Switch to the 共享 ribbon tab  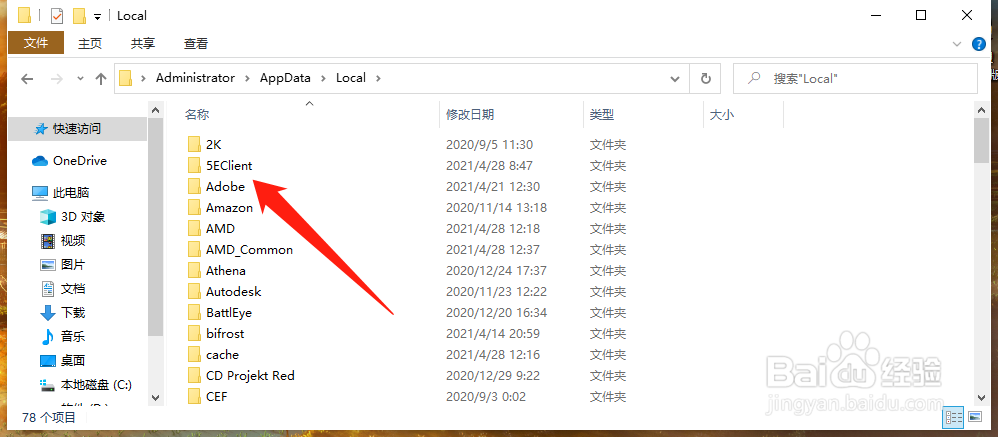coord(143,43)
